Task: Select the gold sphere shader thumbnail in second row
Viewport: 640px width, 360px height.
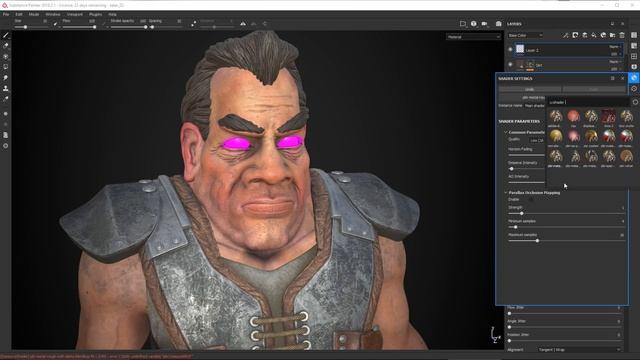Action: 556,136
